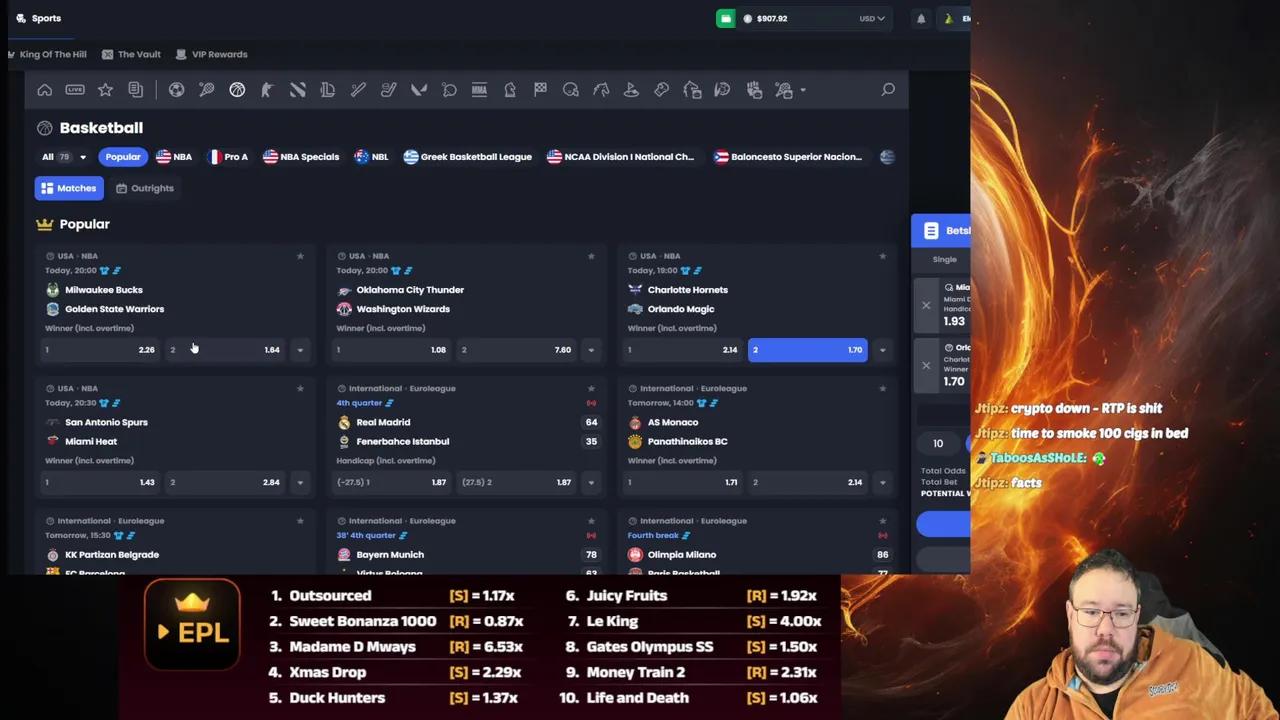Favorite the Bayern Munich match

coord(591,521)
